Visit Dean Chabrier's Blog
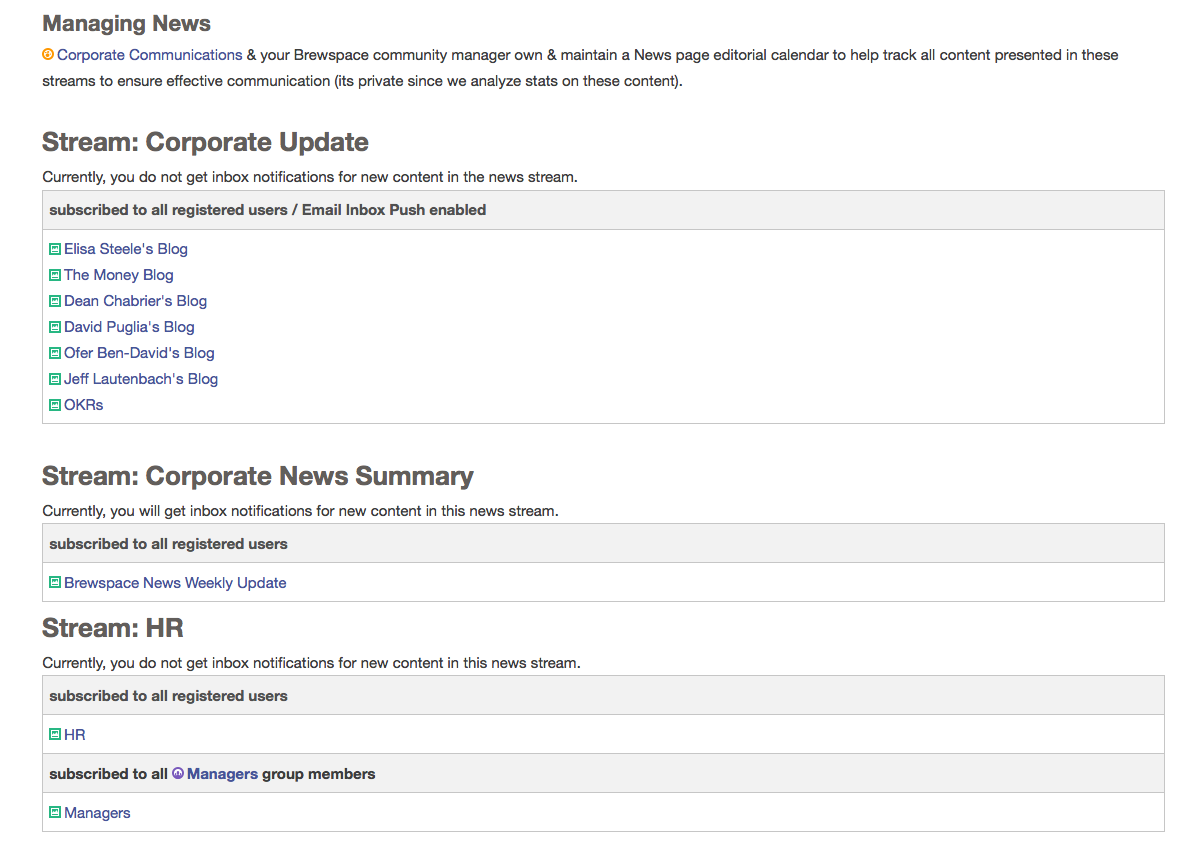The width and height of the screenshot is (1202, 862). coord(136,301)
